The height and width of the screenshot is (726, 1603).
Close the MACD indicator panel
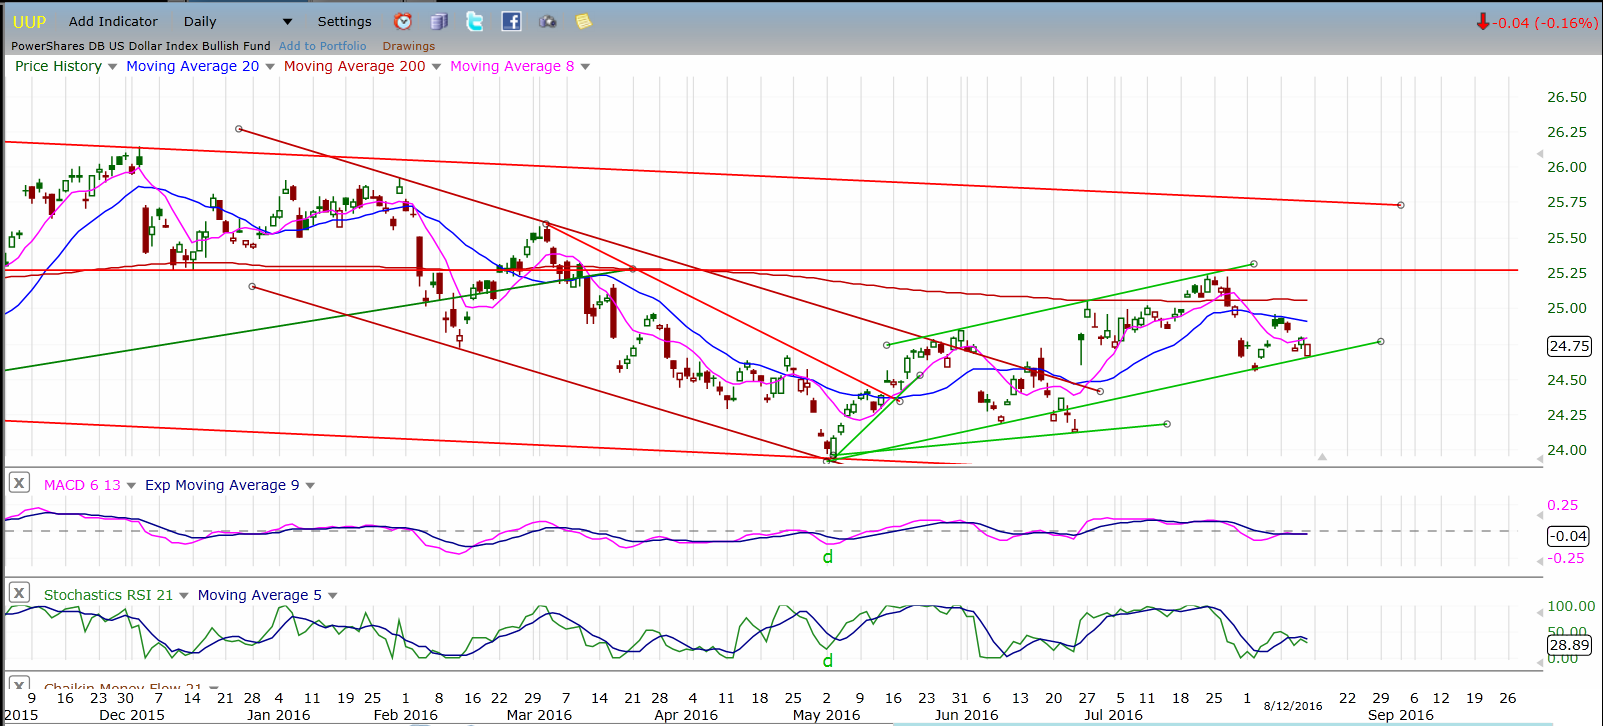point(19,483)
